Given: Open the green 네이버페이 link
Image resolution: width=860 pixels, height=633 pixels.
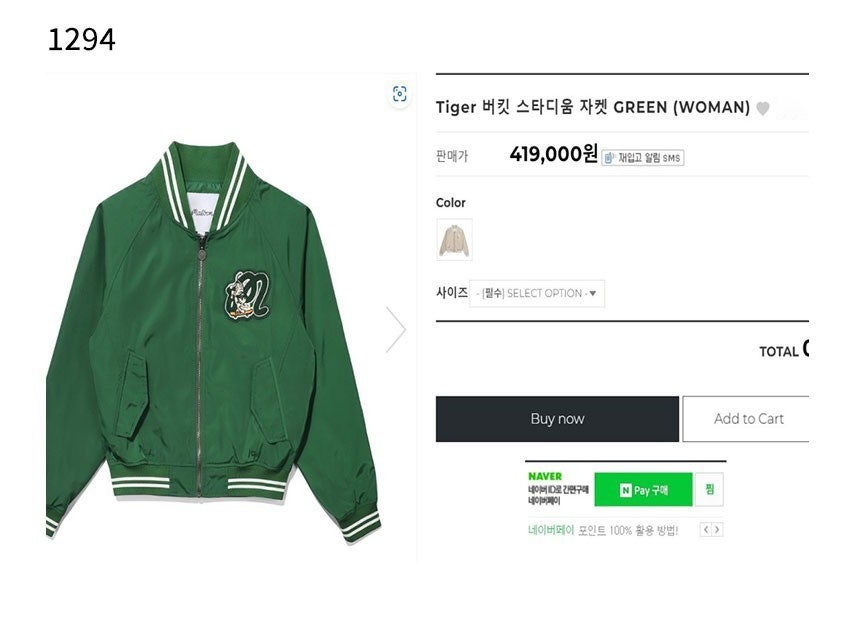Looking at the screenshot, I should 551,530.
